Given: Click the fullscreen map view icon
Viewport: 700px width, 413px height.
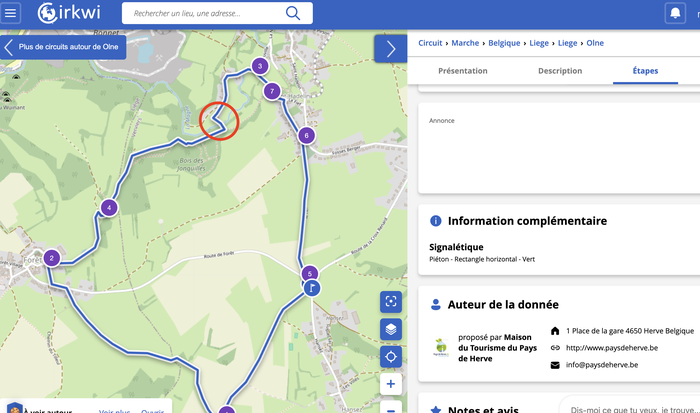Looking at the screenshot, I should pos(391,301).
